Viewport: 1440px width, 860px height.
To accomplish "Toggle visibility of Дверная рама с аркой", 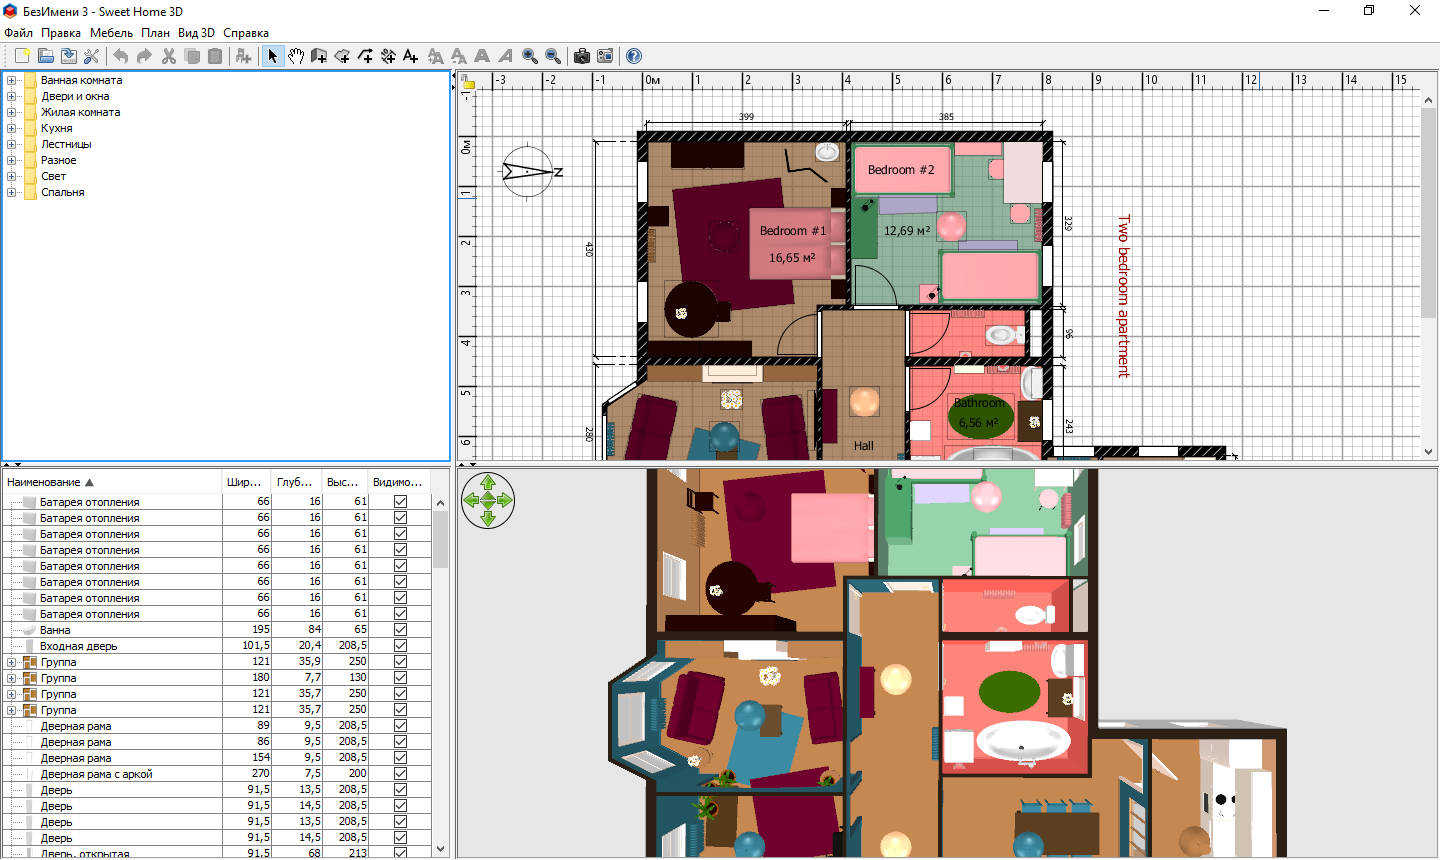I will (x=400, y=774).
